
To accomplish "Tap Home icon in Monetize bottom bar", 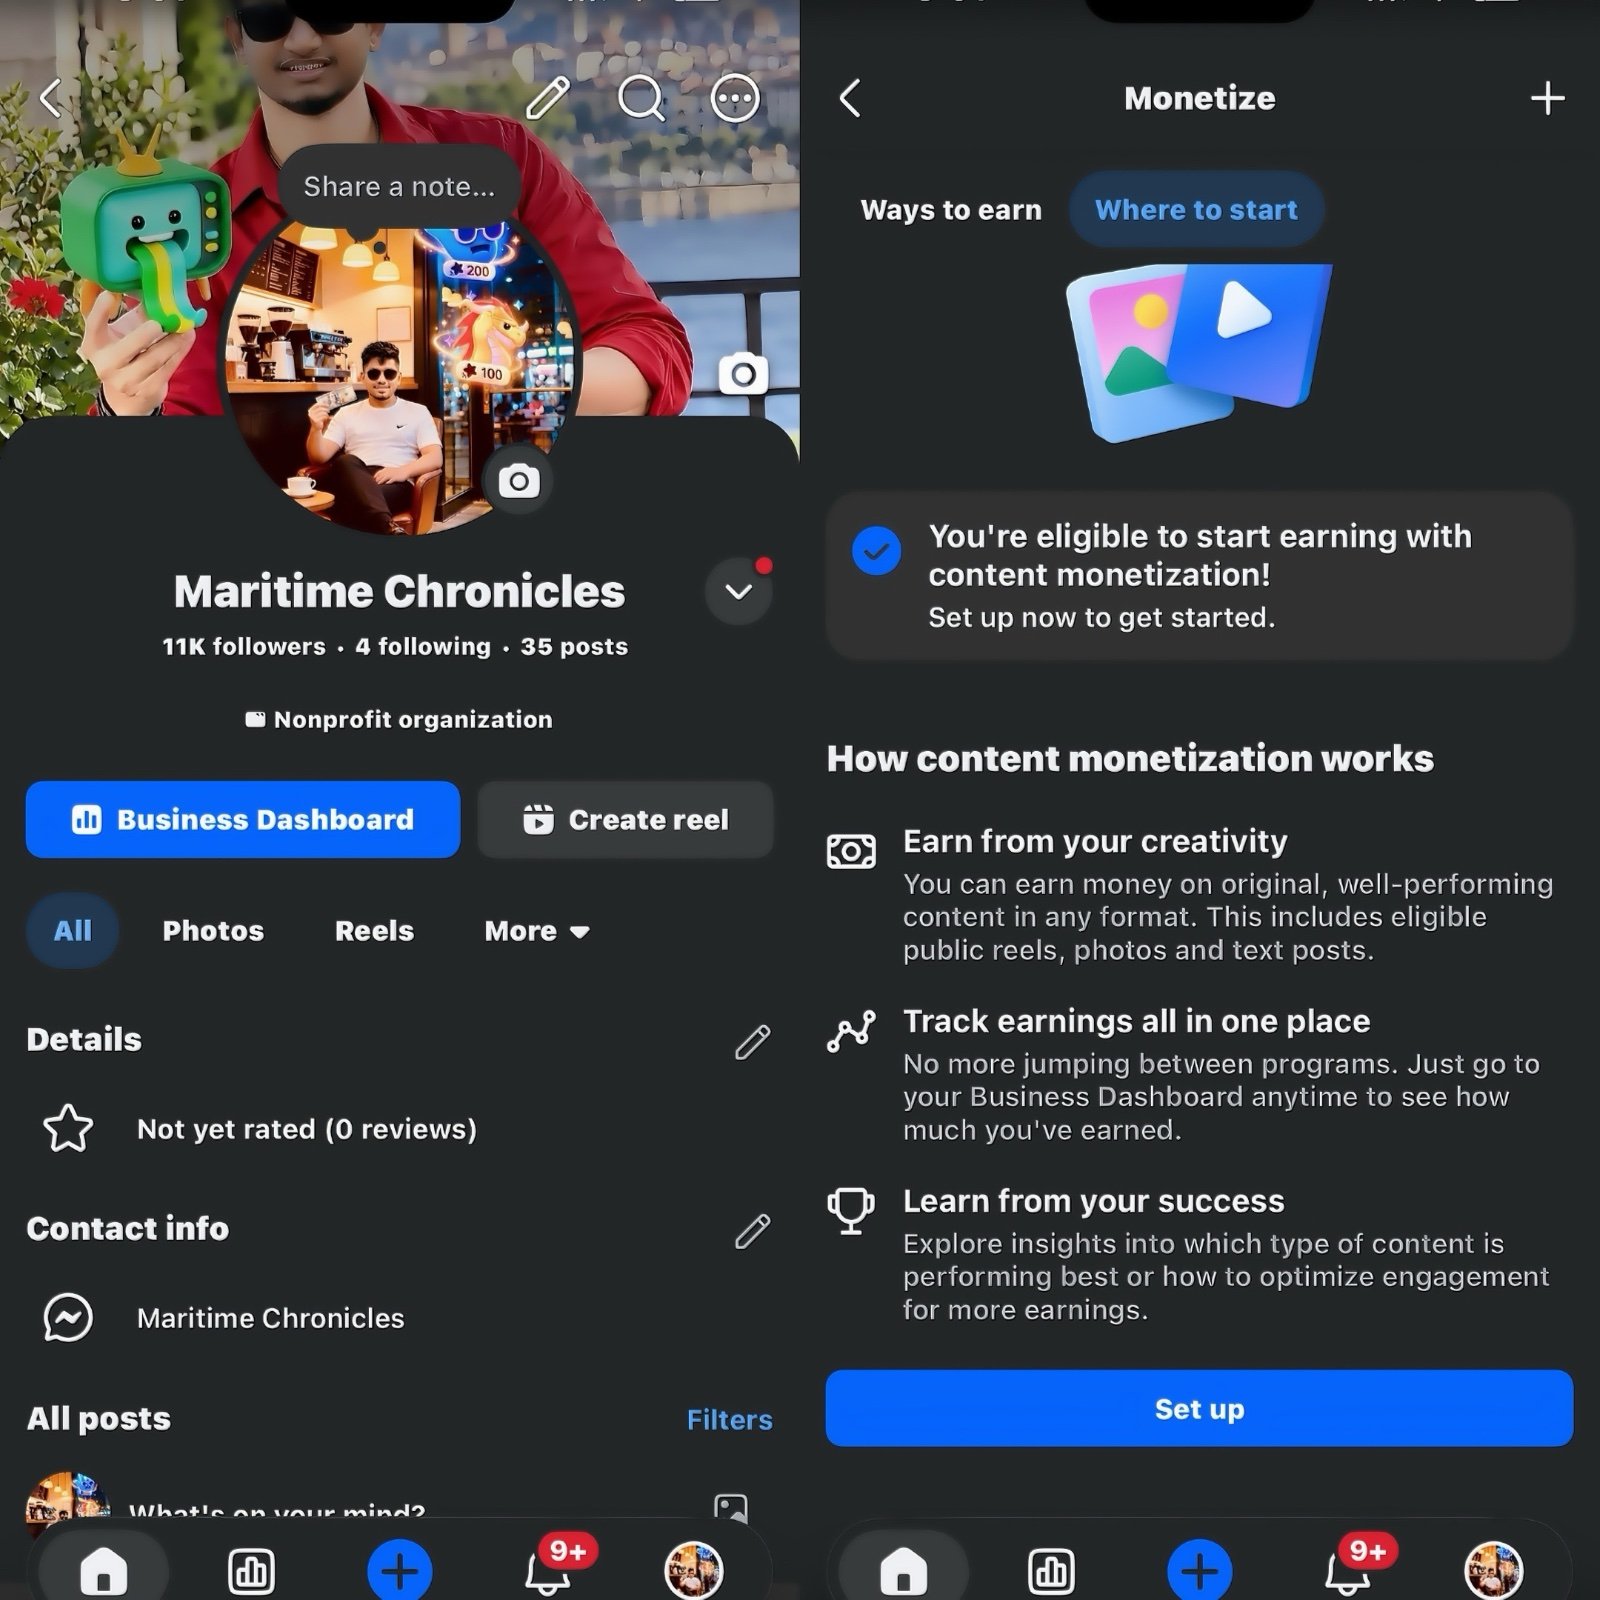I will tap(904, 1570).
